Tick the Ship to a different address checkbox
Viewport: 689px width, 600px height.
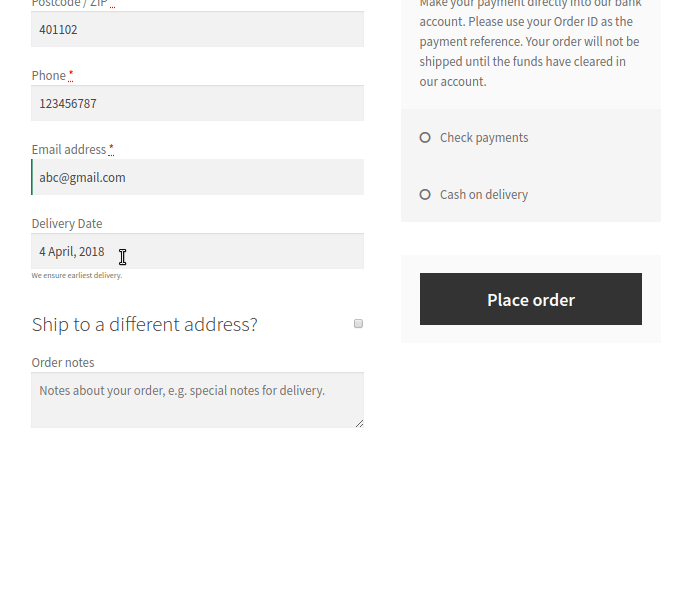tap(358, 324)
